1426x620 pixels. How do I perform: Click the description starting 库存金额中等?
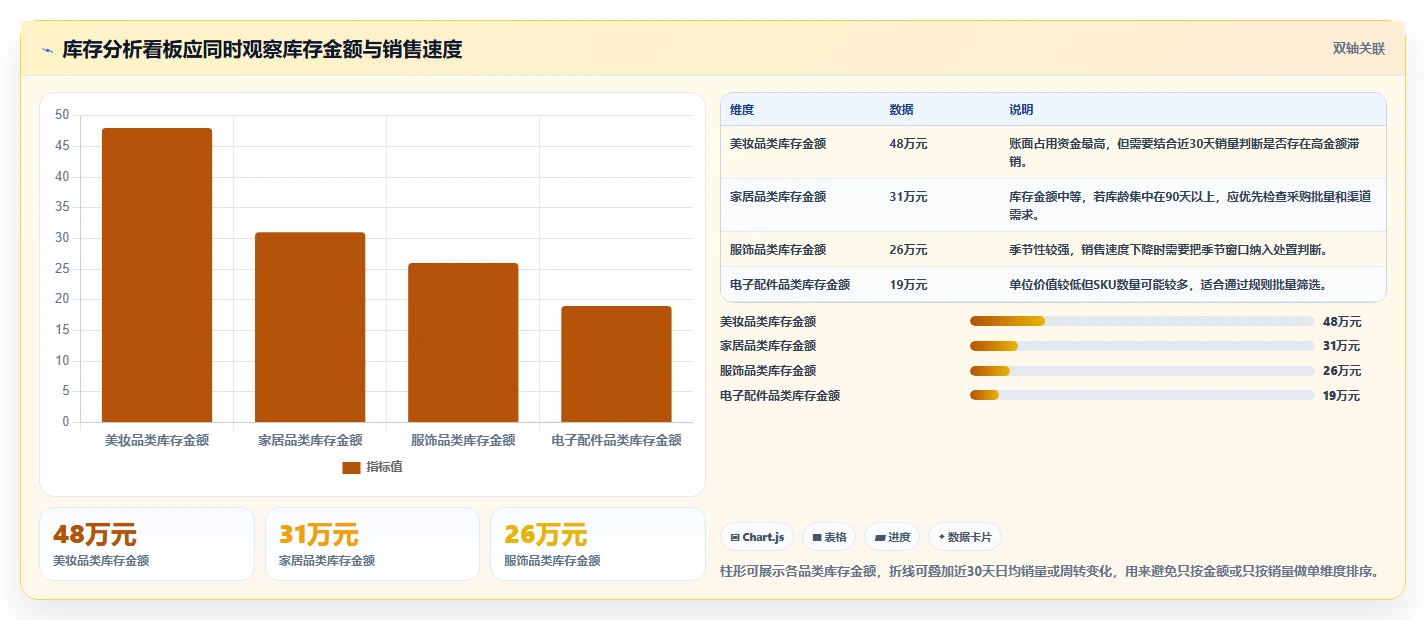pos(1191,206)
